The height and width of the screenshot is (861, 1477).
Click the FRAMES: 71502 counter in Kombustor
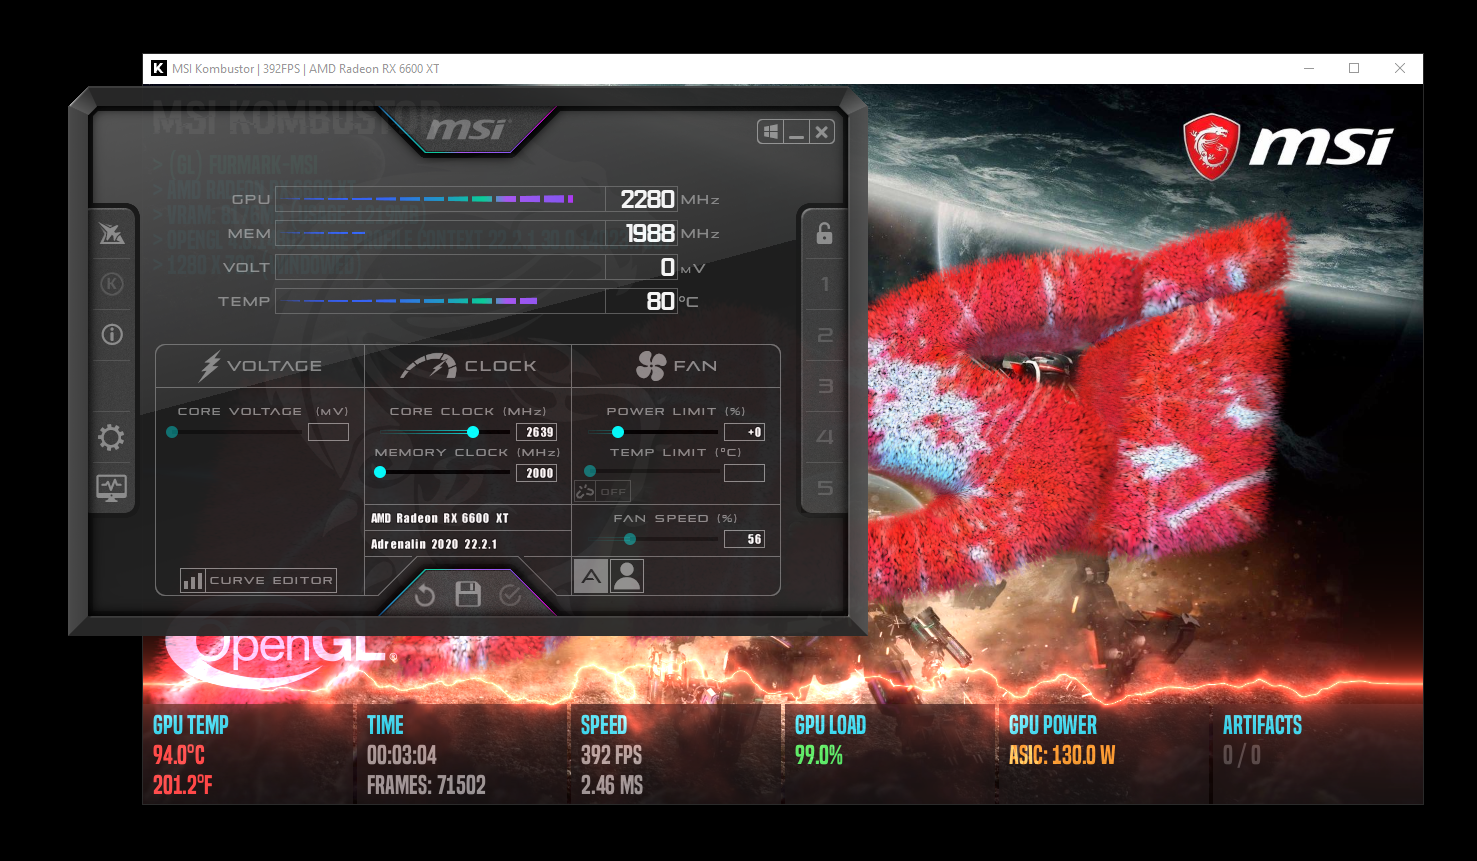(426, 785)
